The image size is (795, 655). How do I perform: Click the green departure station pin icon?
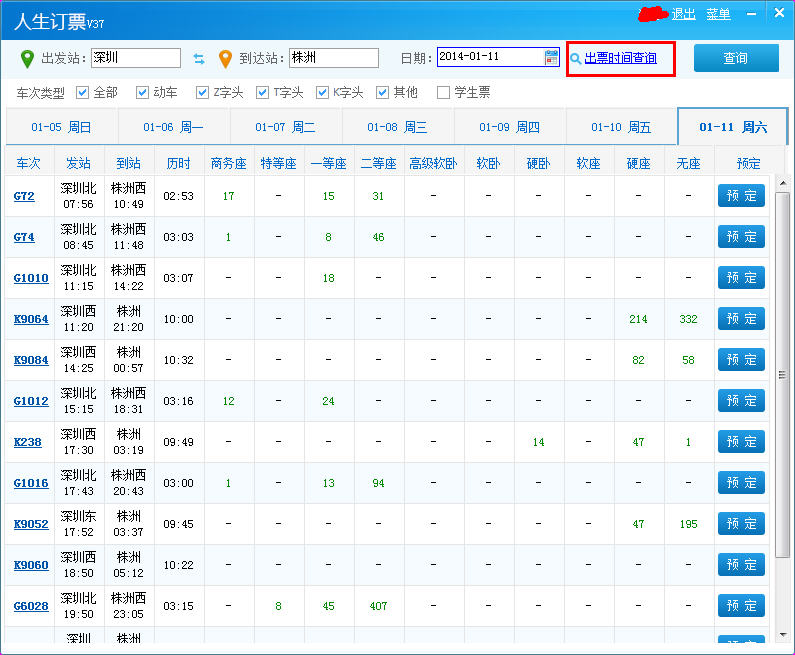(x=27, y=59)
